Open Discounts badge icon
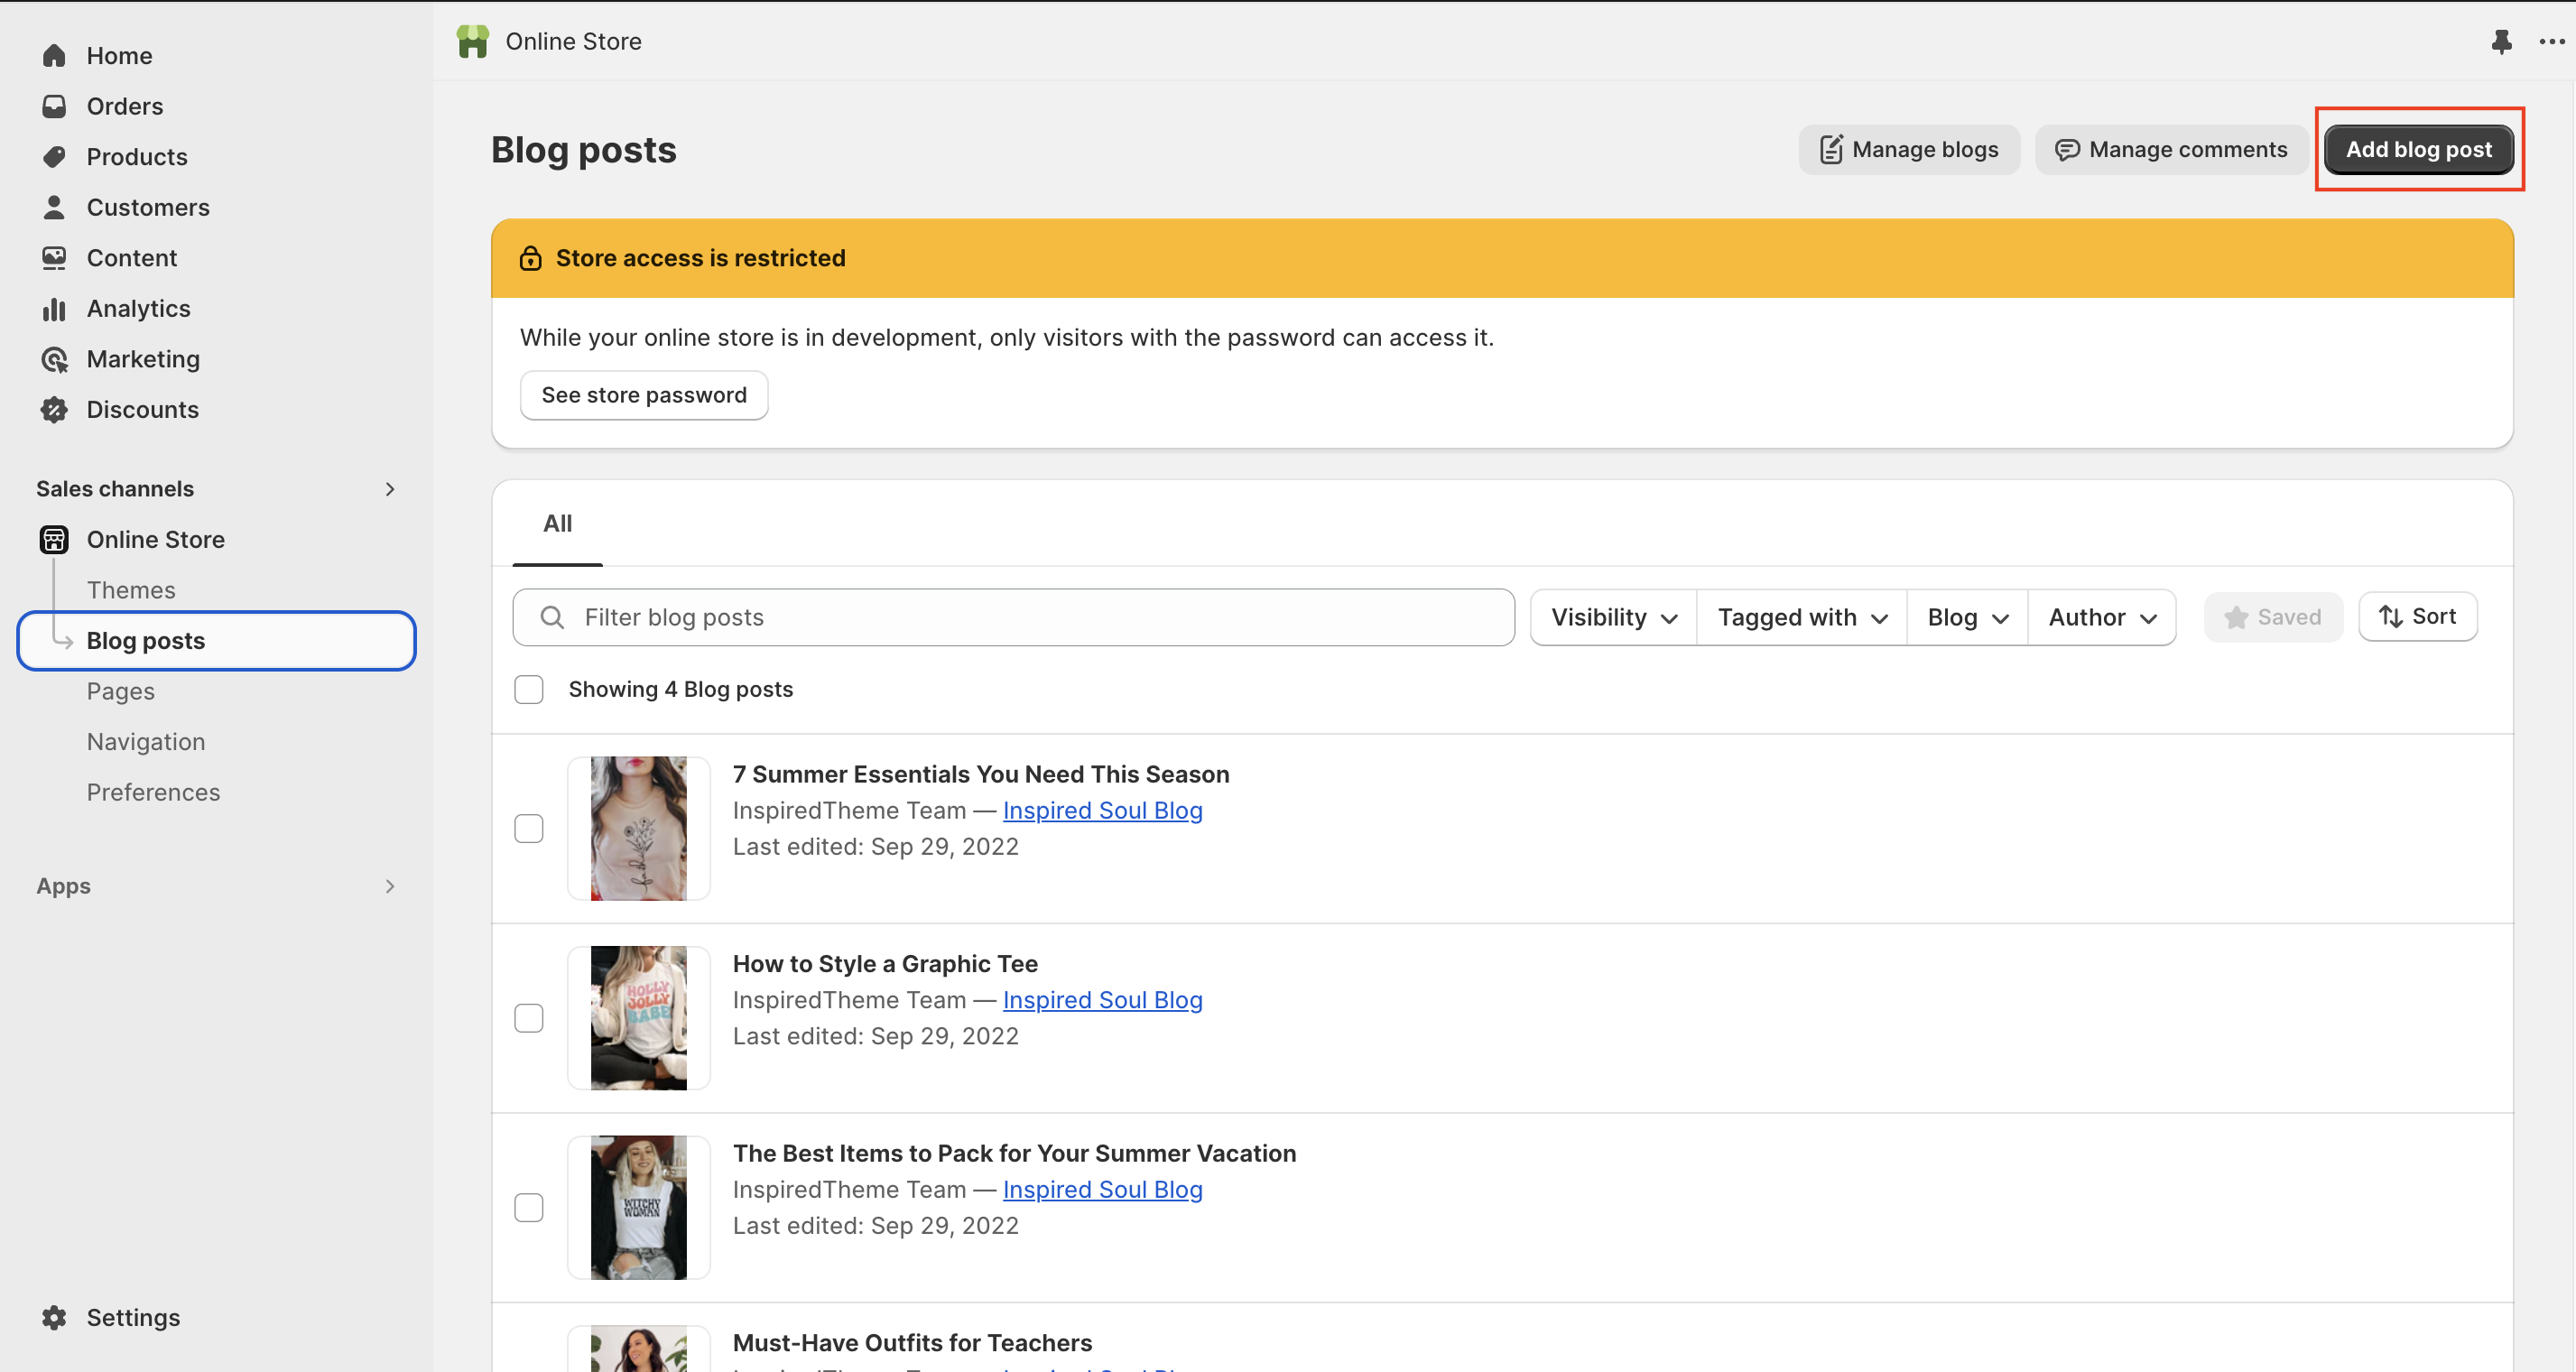Image resolution: width=2576 pixels, height=1372 pixels. click(54, 410)
